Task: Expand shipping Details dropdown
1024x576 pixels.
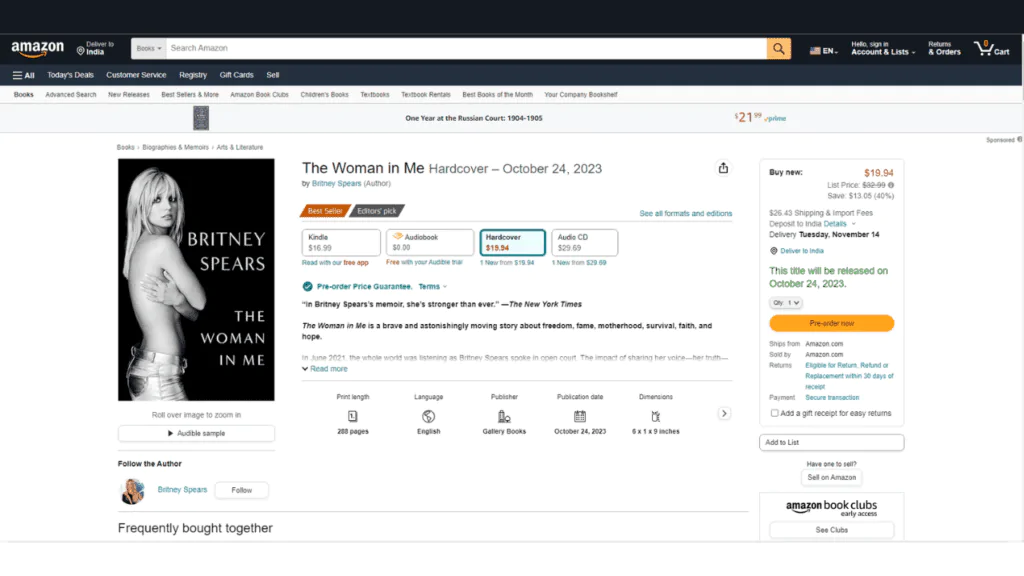Action: click(839, 224)
